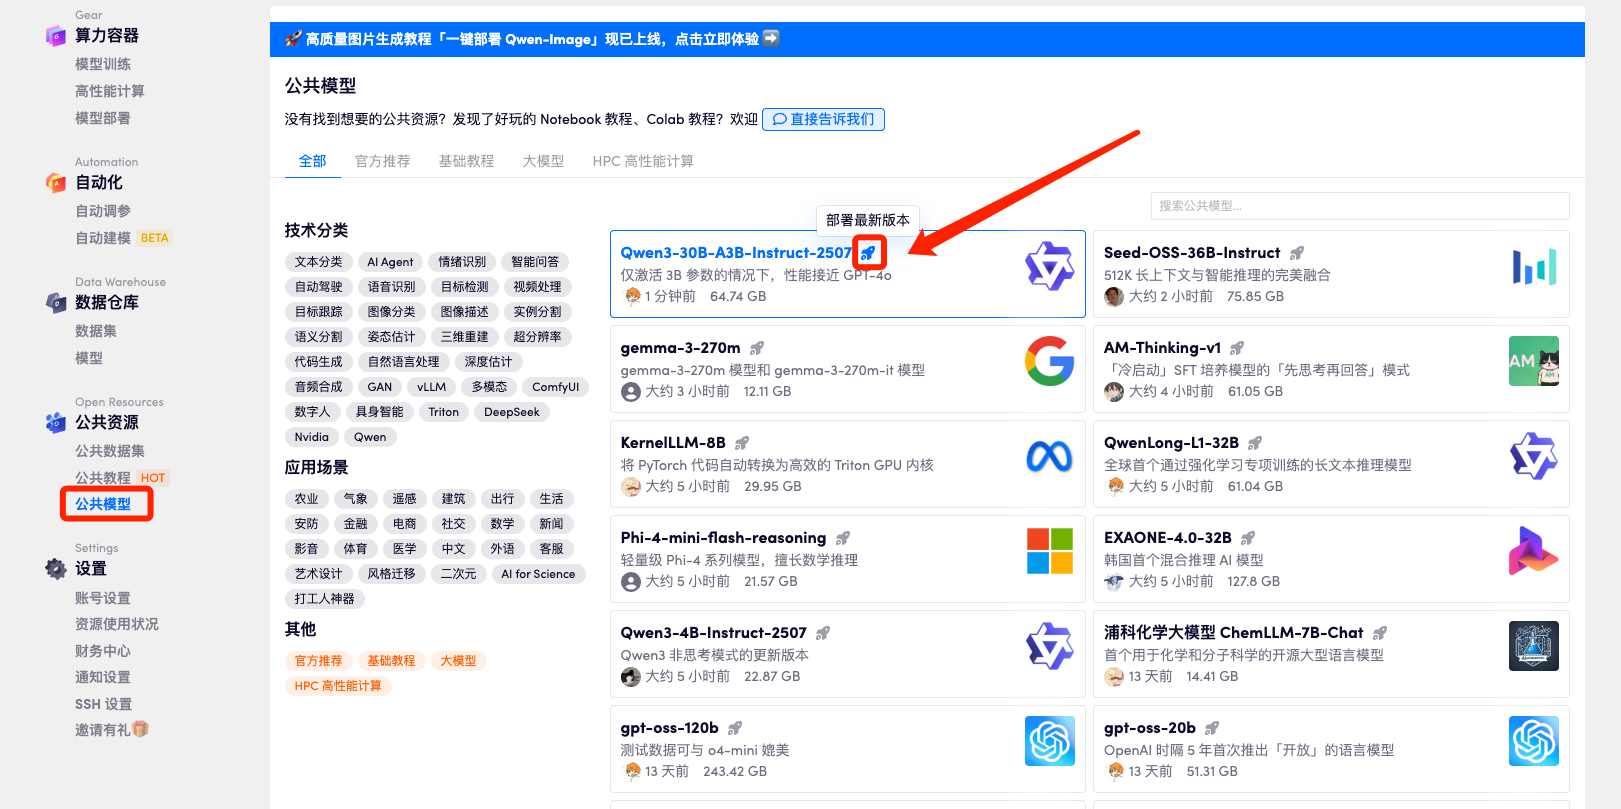Select the 大模型 tab

point(543,161)
